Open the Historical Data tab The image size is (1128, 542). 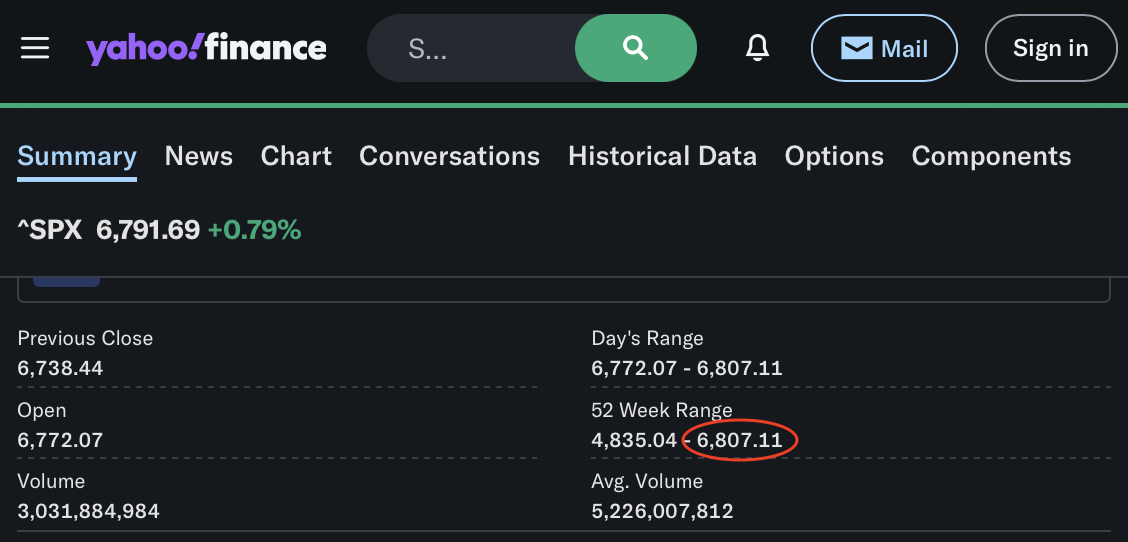point(662,156)
